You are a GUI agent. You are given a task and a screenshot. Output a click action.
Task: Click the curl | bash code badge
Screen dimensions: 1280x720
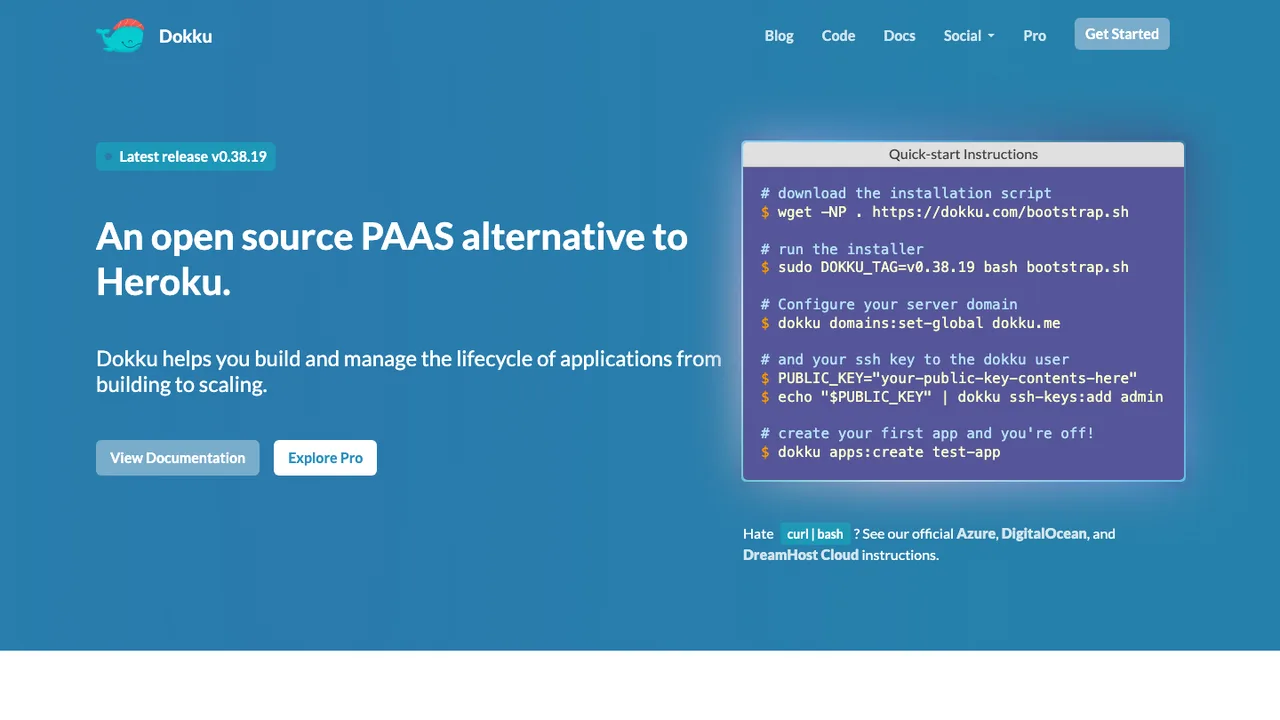[x=815, y=534]
